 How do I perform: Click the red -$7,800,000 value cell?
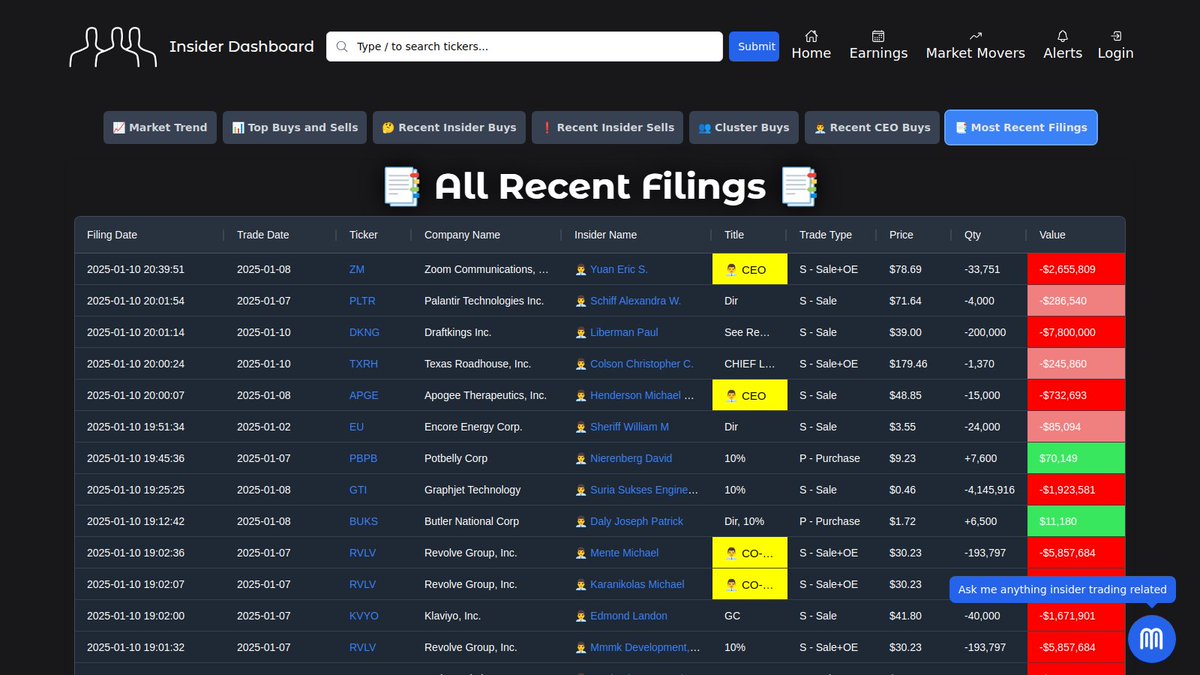click(1076, 333)
